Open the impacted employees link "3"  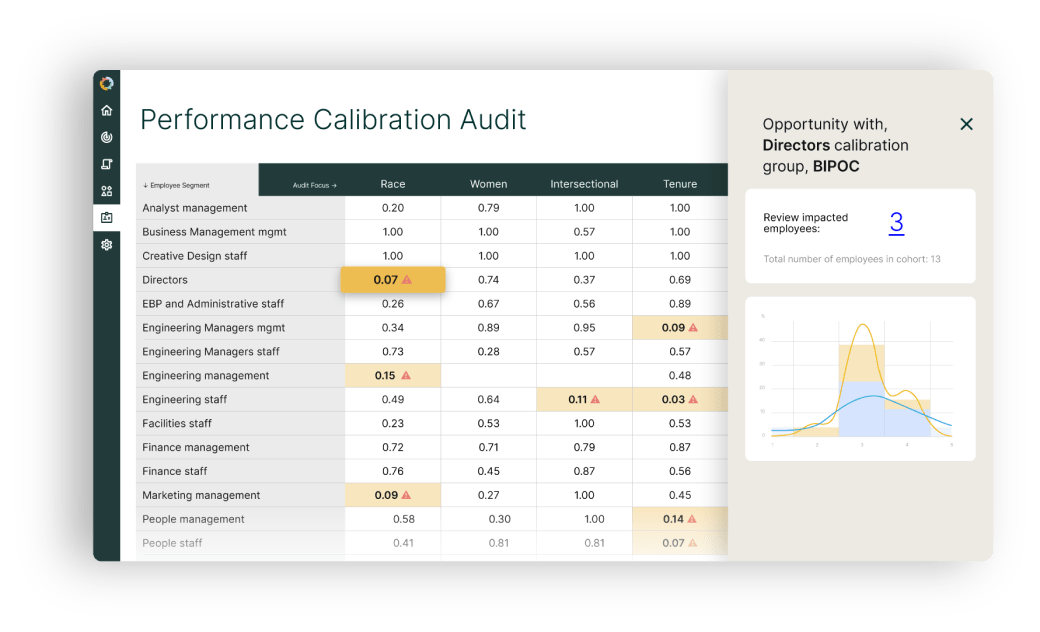pyautogui.click(x=896, y=222)
